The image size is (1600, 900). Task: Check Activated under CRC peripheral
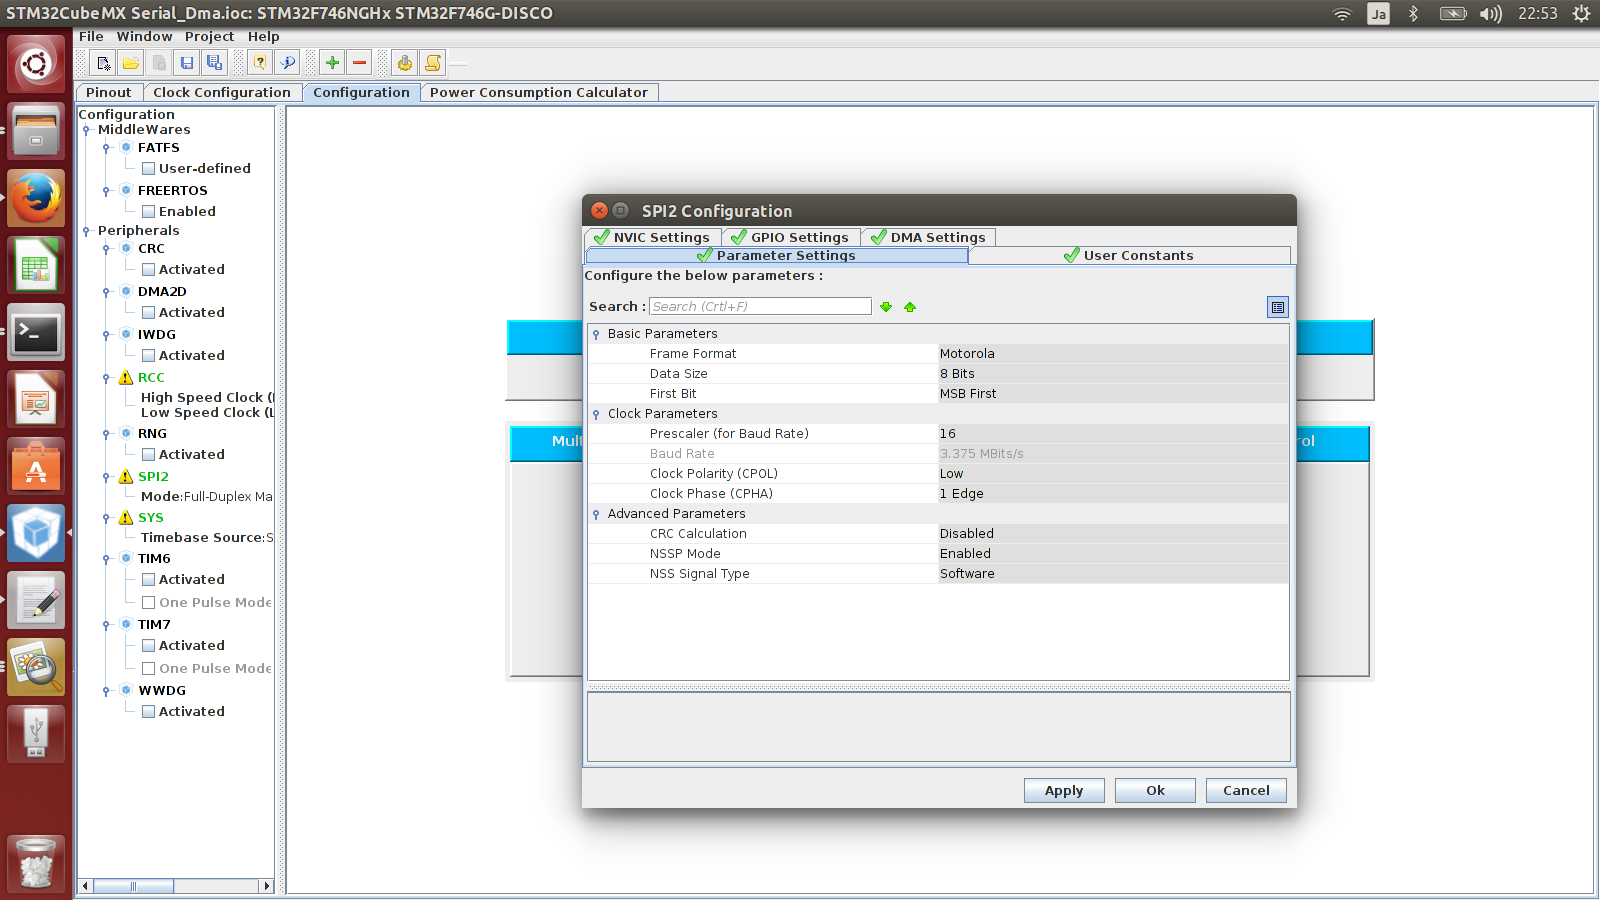(x=148, y=270)
